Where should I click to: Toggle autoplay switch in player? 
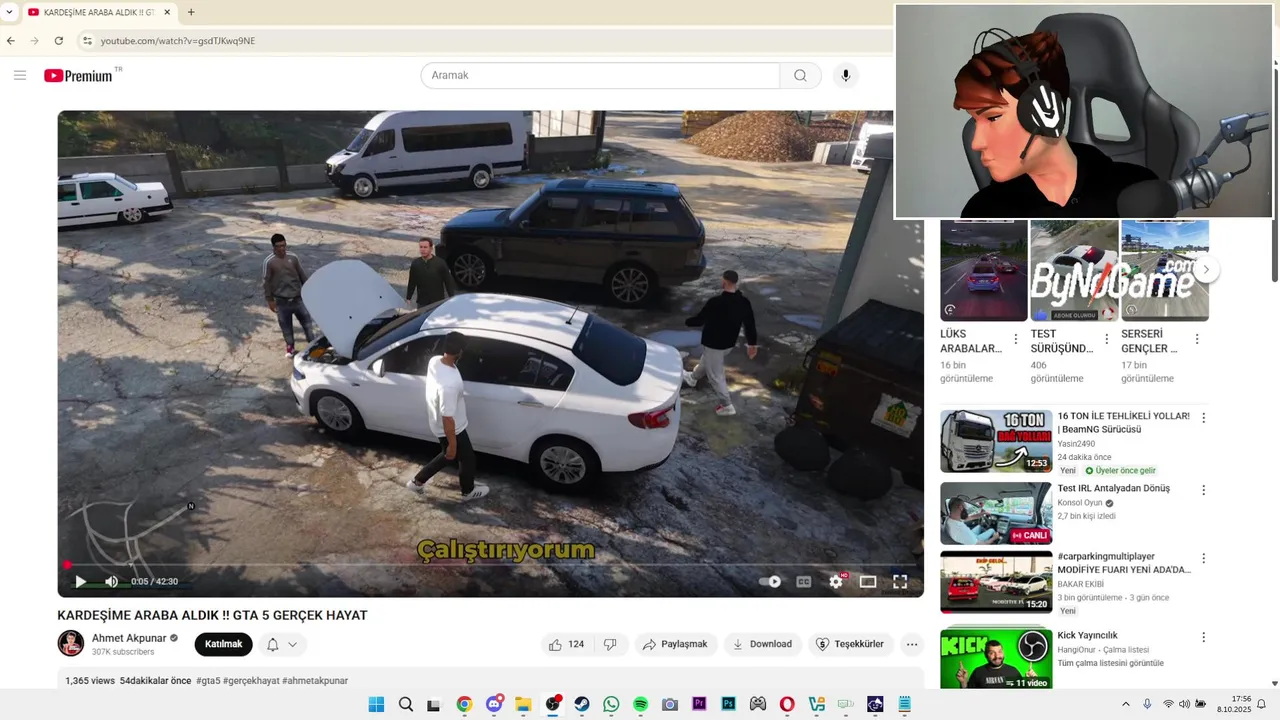tap(770, 581)
